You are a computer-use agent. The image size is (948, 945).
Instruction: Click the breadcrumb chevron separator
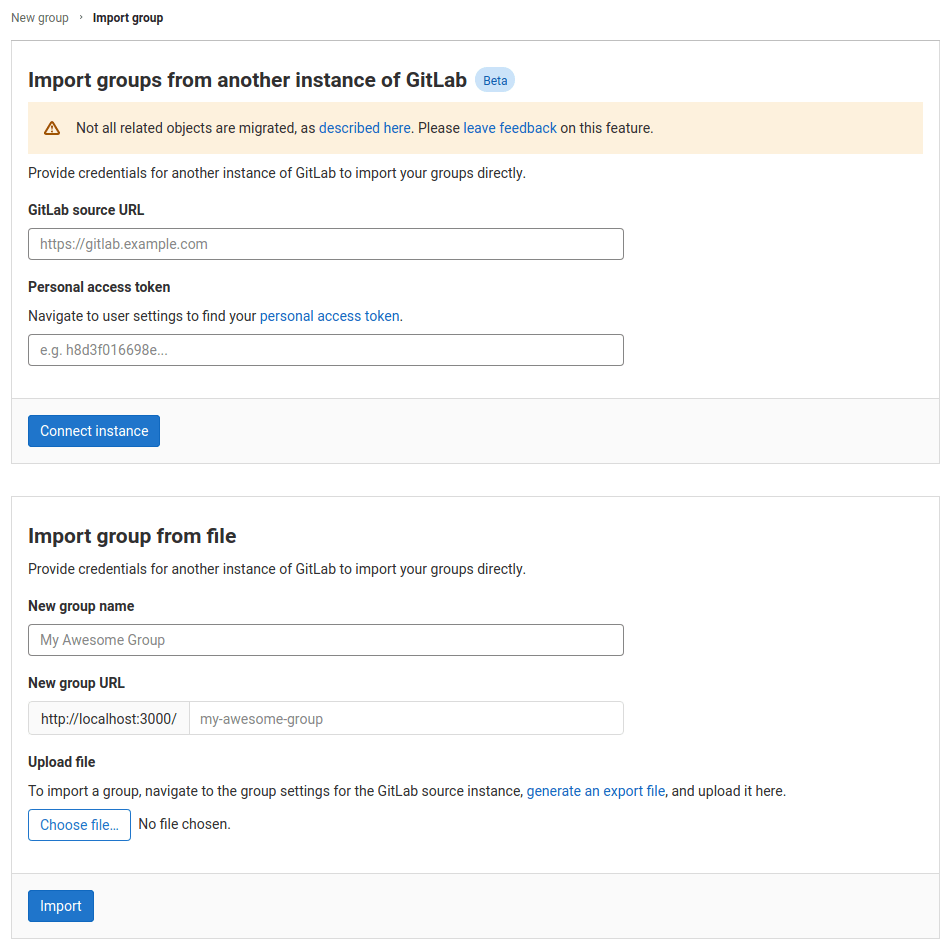point(82,17)
